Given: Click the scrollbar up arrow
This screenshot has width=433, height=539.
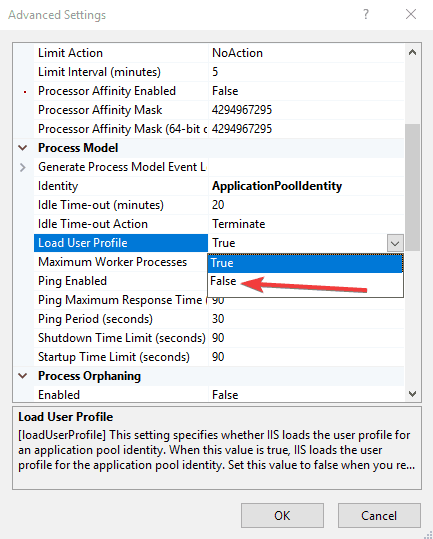Looking at the screenshot, I should (412, 52).
